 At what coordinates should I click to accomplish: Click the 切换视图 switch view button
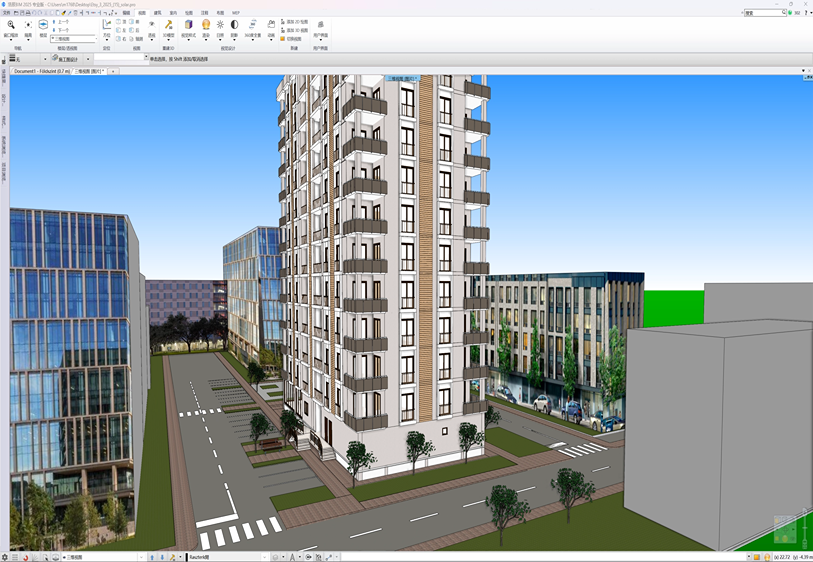point(292,38)
